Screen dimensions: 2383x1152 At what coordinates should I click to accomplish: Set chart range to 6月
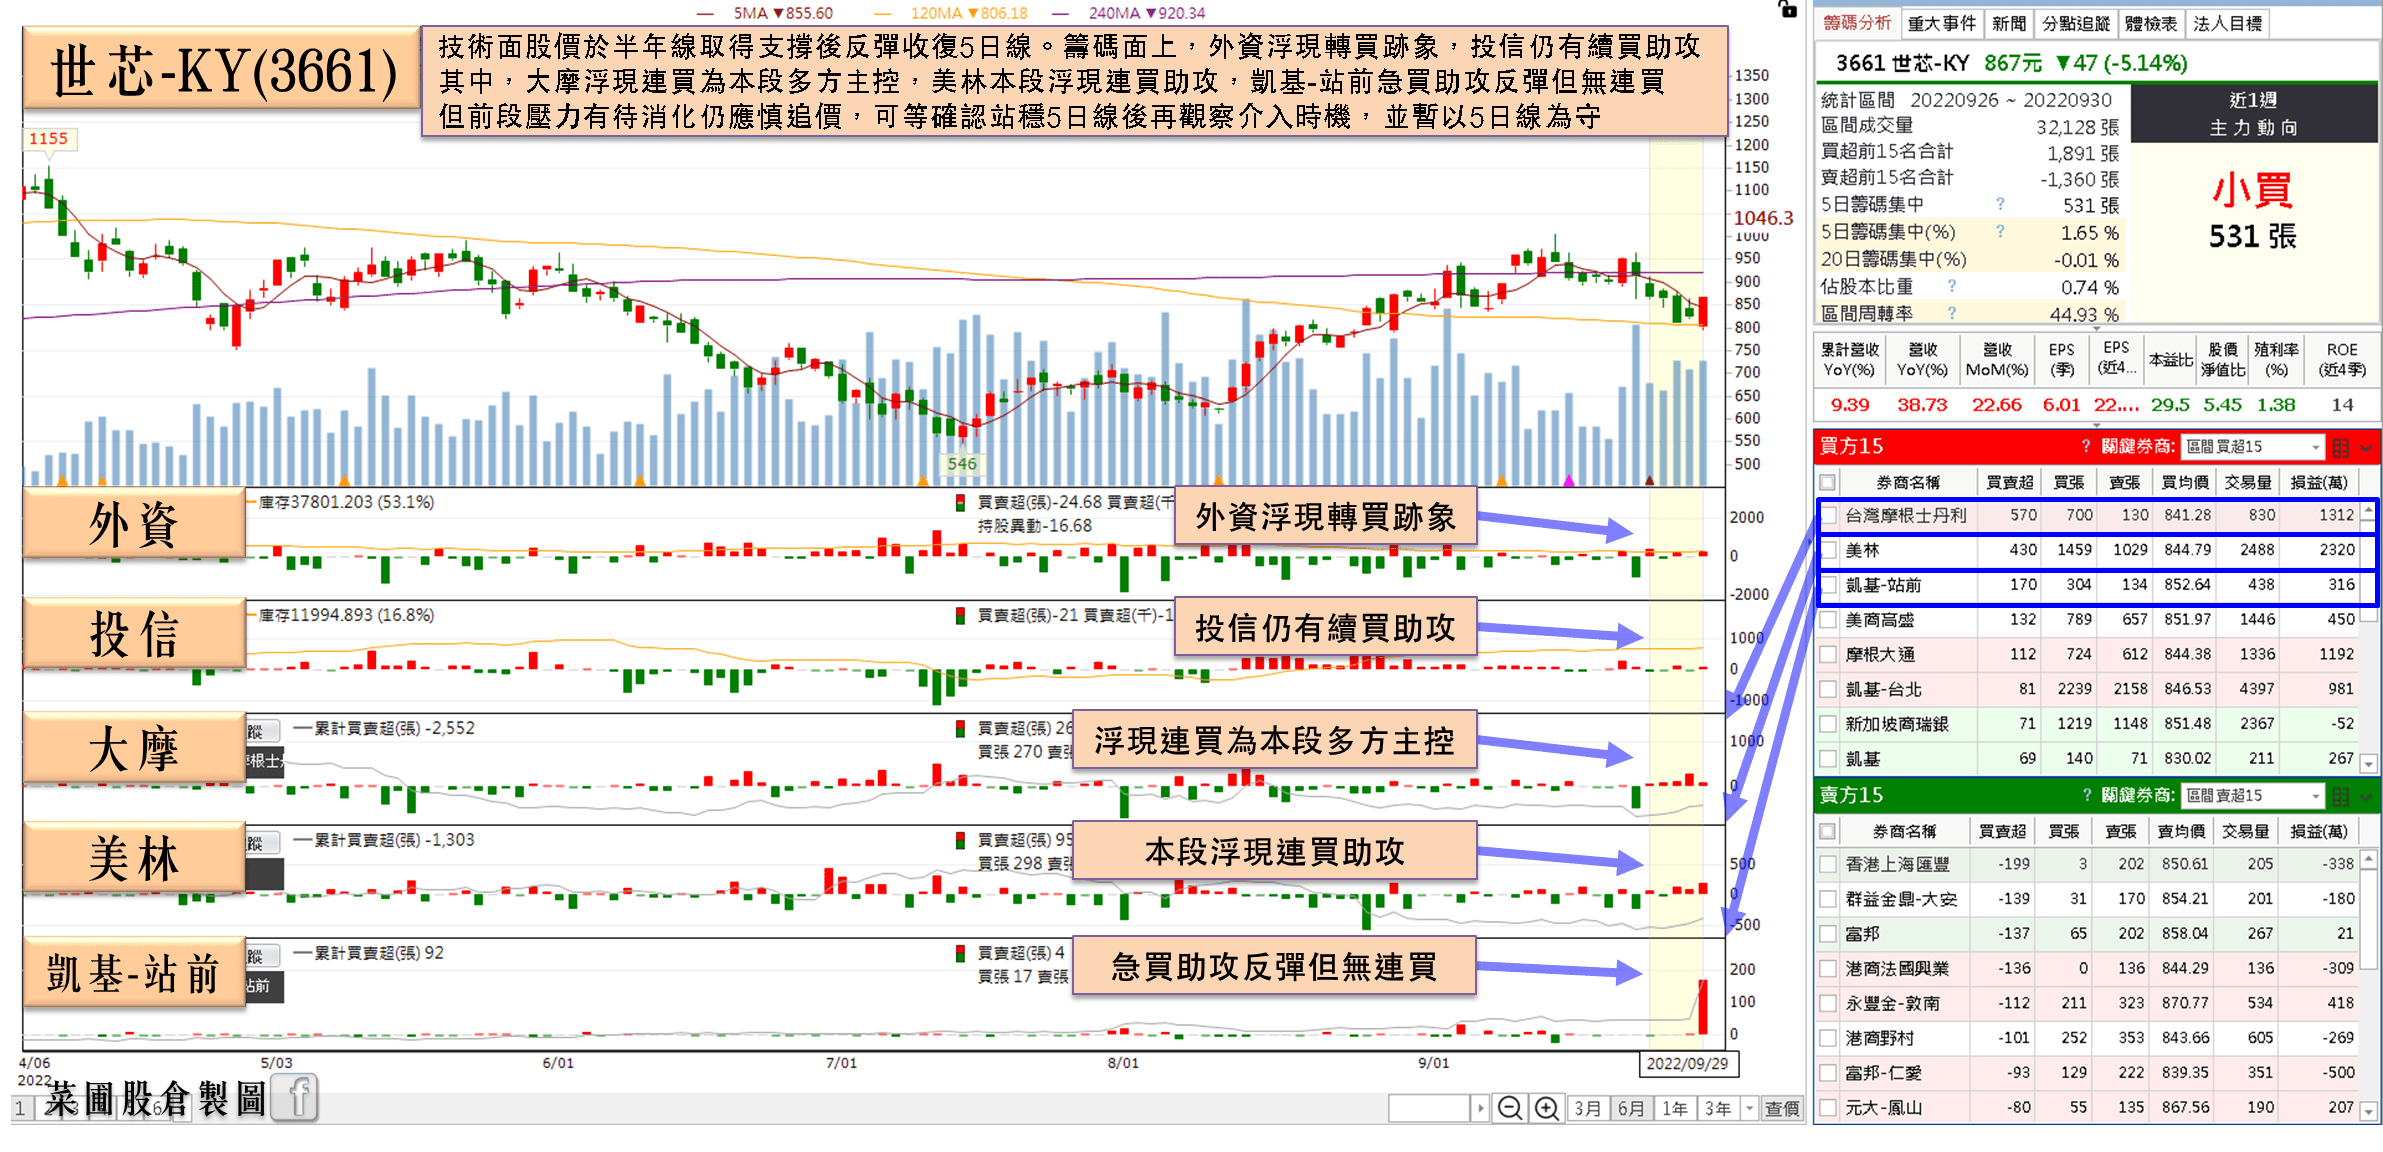pyautogui.click(x=1631, y=1108)
